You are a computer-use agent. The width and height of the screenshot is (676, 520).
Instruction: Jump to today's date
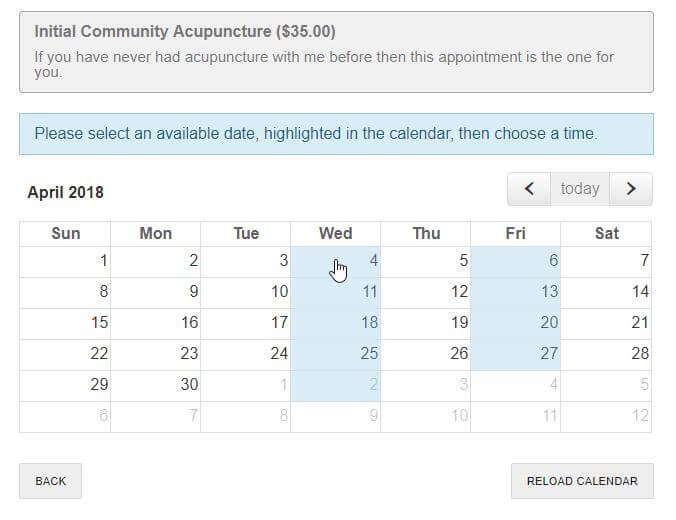580,189
